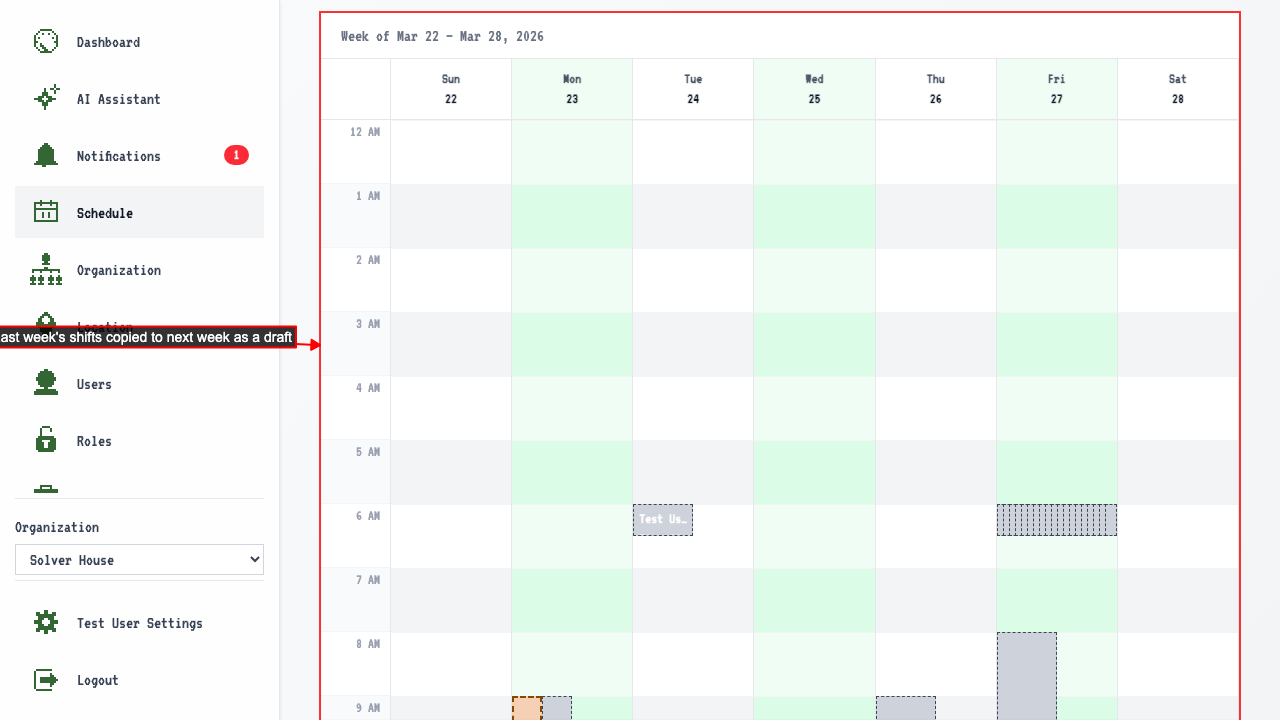Click the red notification count badge
The image size is (1280, 720).
tap(236, 155)
